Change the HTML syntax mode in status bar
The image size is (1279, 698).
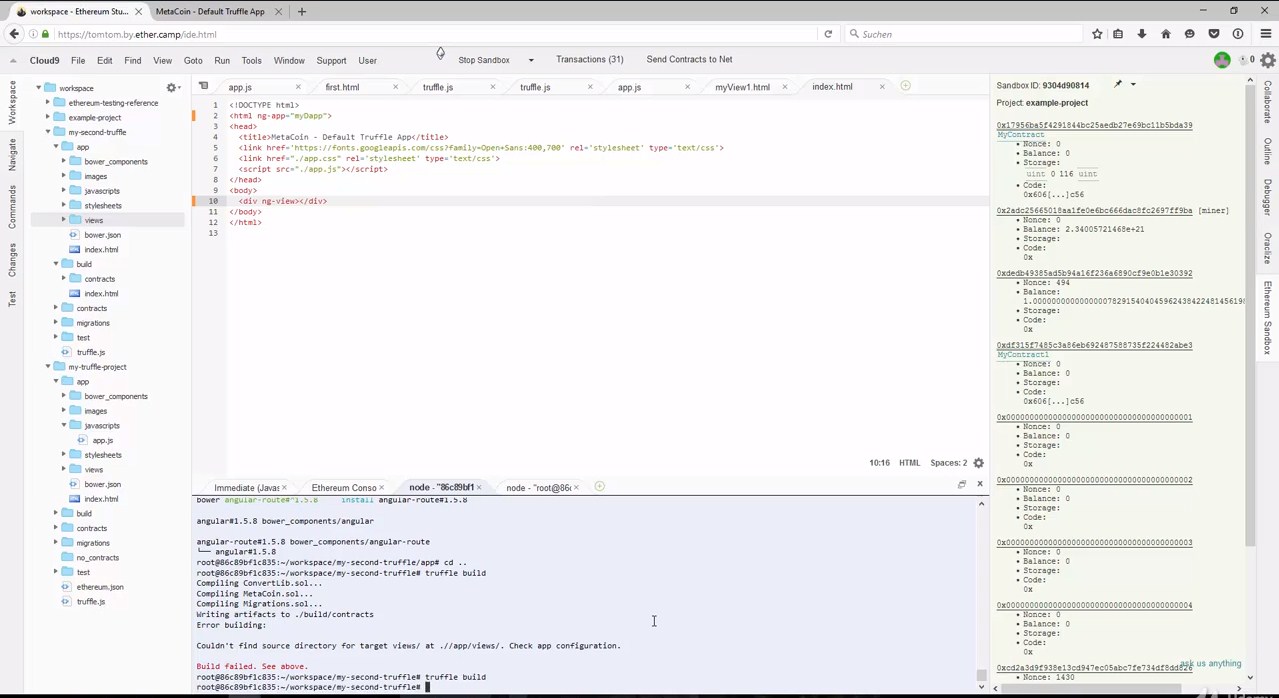909,463
